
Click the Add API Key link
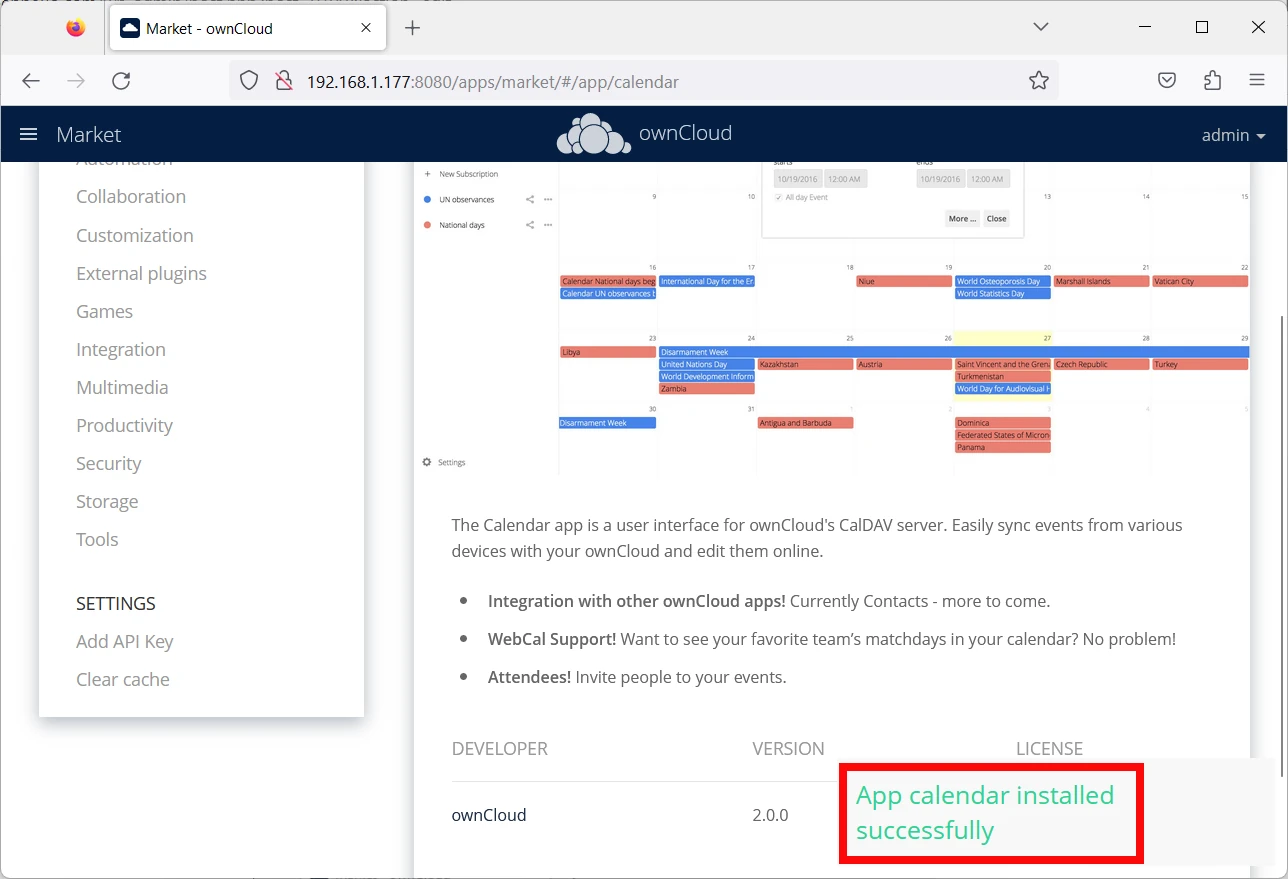tap(124, 642)
